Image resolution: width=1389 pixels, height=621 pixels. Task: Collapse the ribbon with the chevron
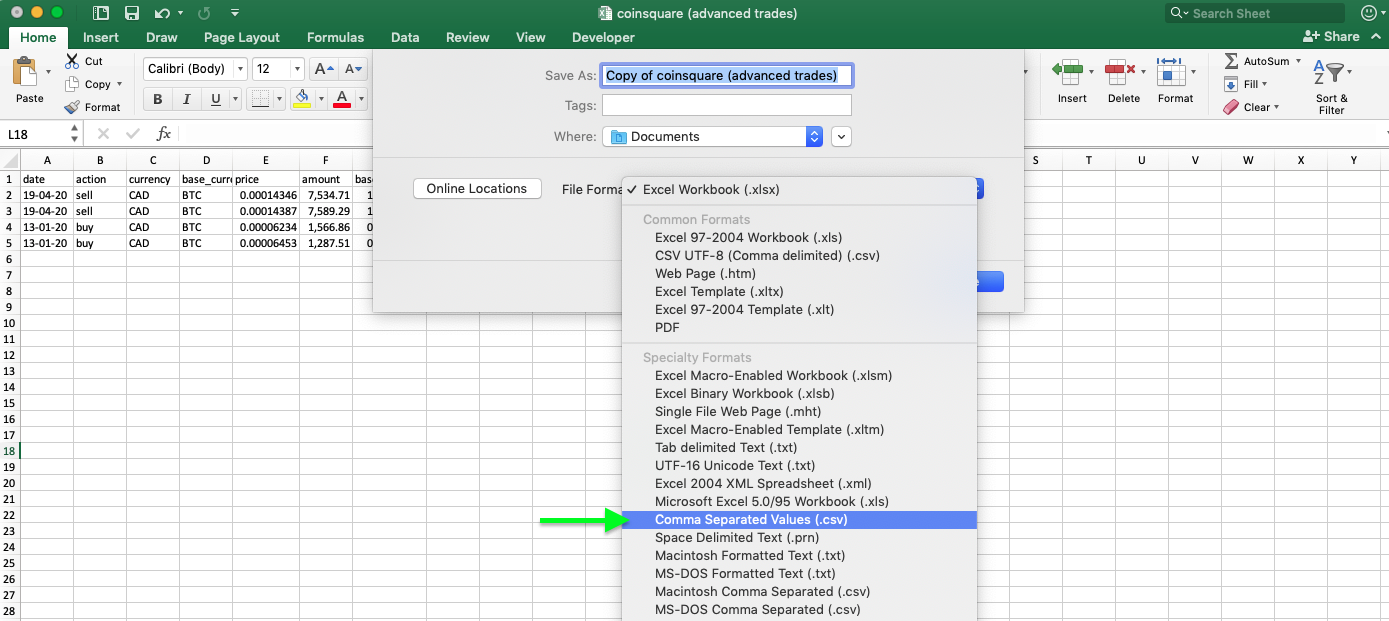coord(1378,37)
